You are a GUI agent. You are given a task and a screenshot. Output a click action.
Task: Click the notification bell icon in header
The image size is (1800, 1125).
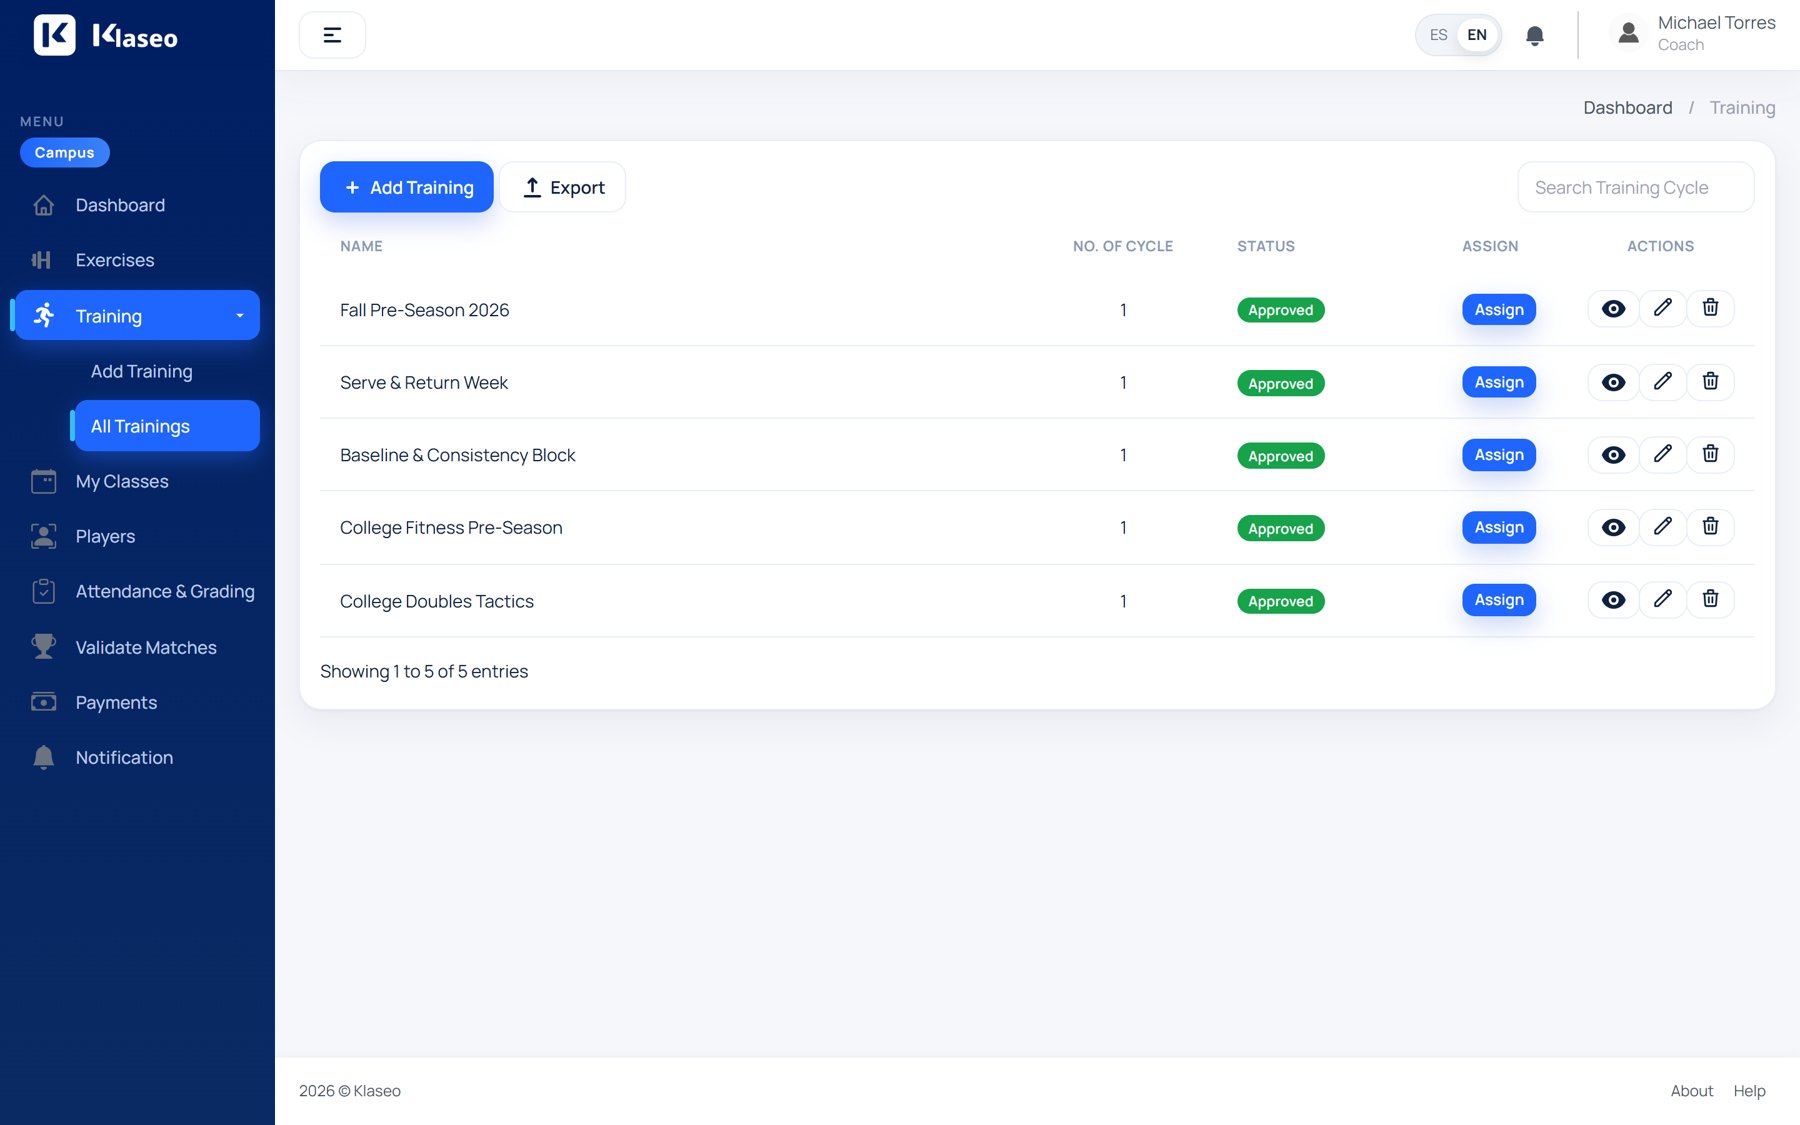tap(1535, 36)
